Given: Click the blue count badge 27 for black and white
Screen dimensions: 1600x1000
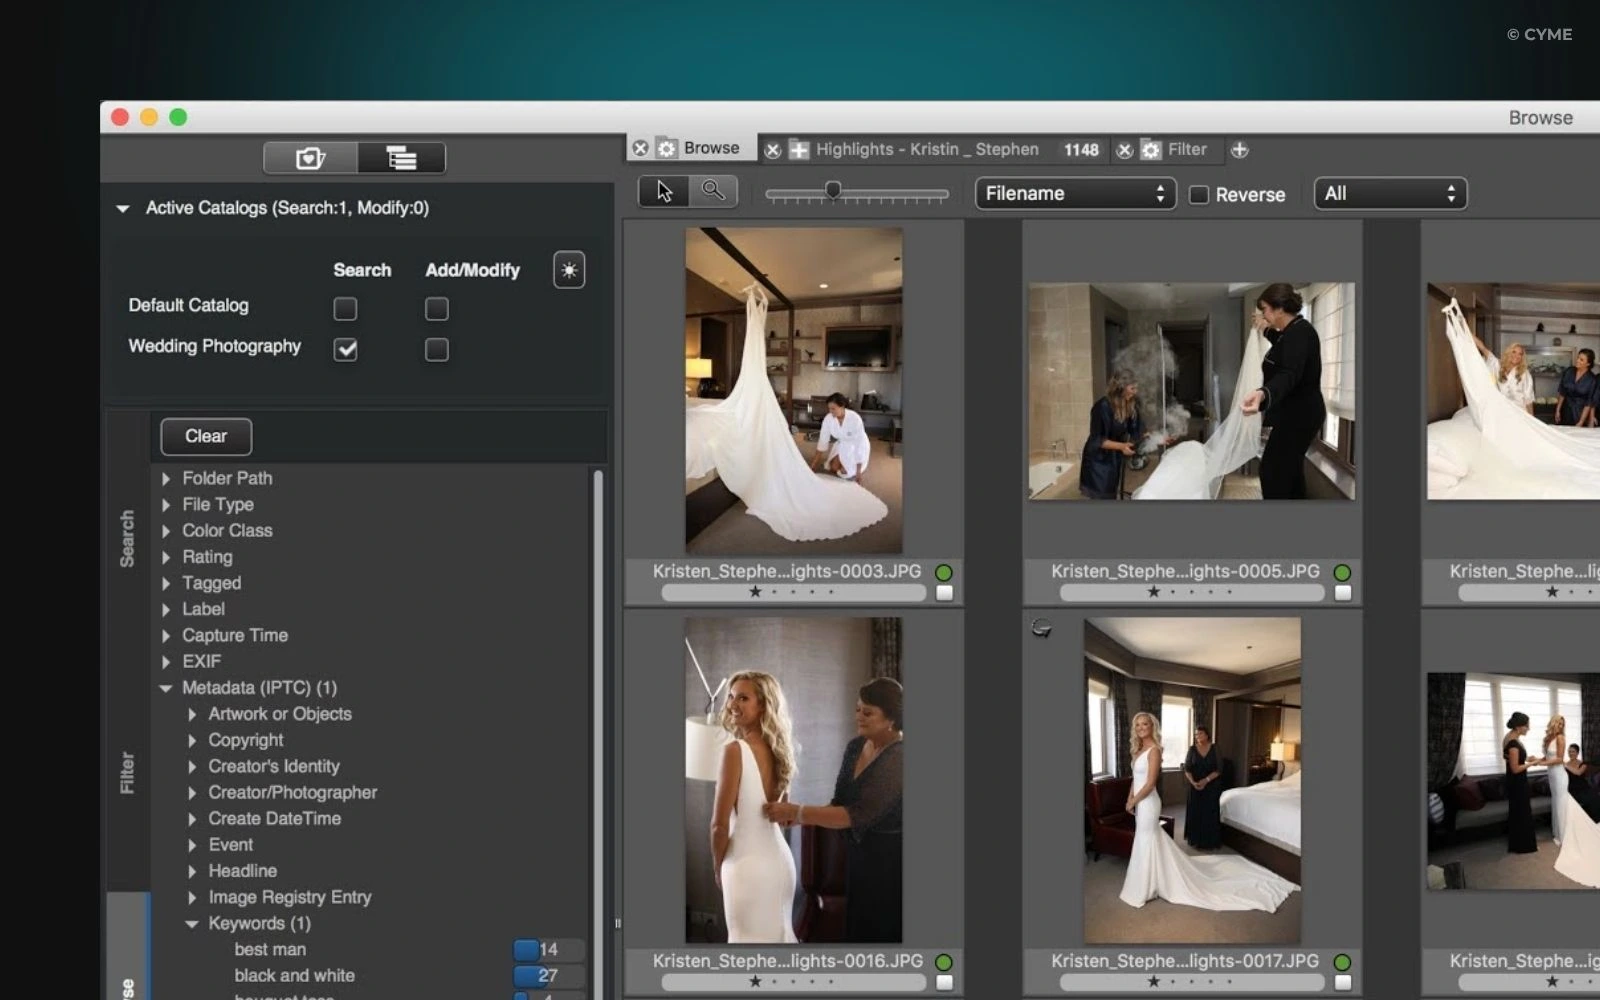Looking at the screenshot, I should pyautogui.click(x=548, y=975).
